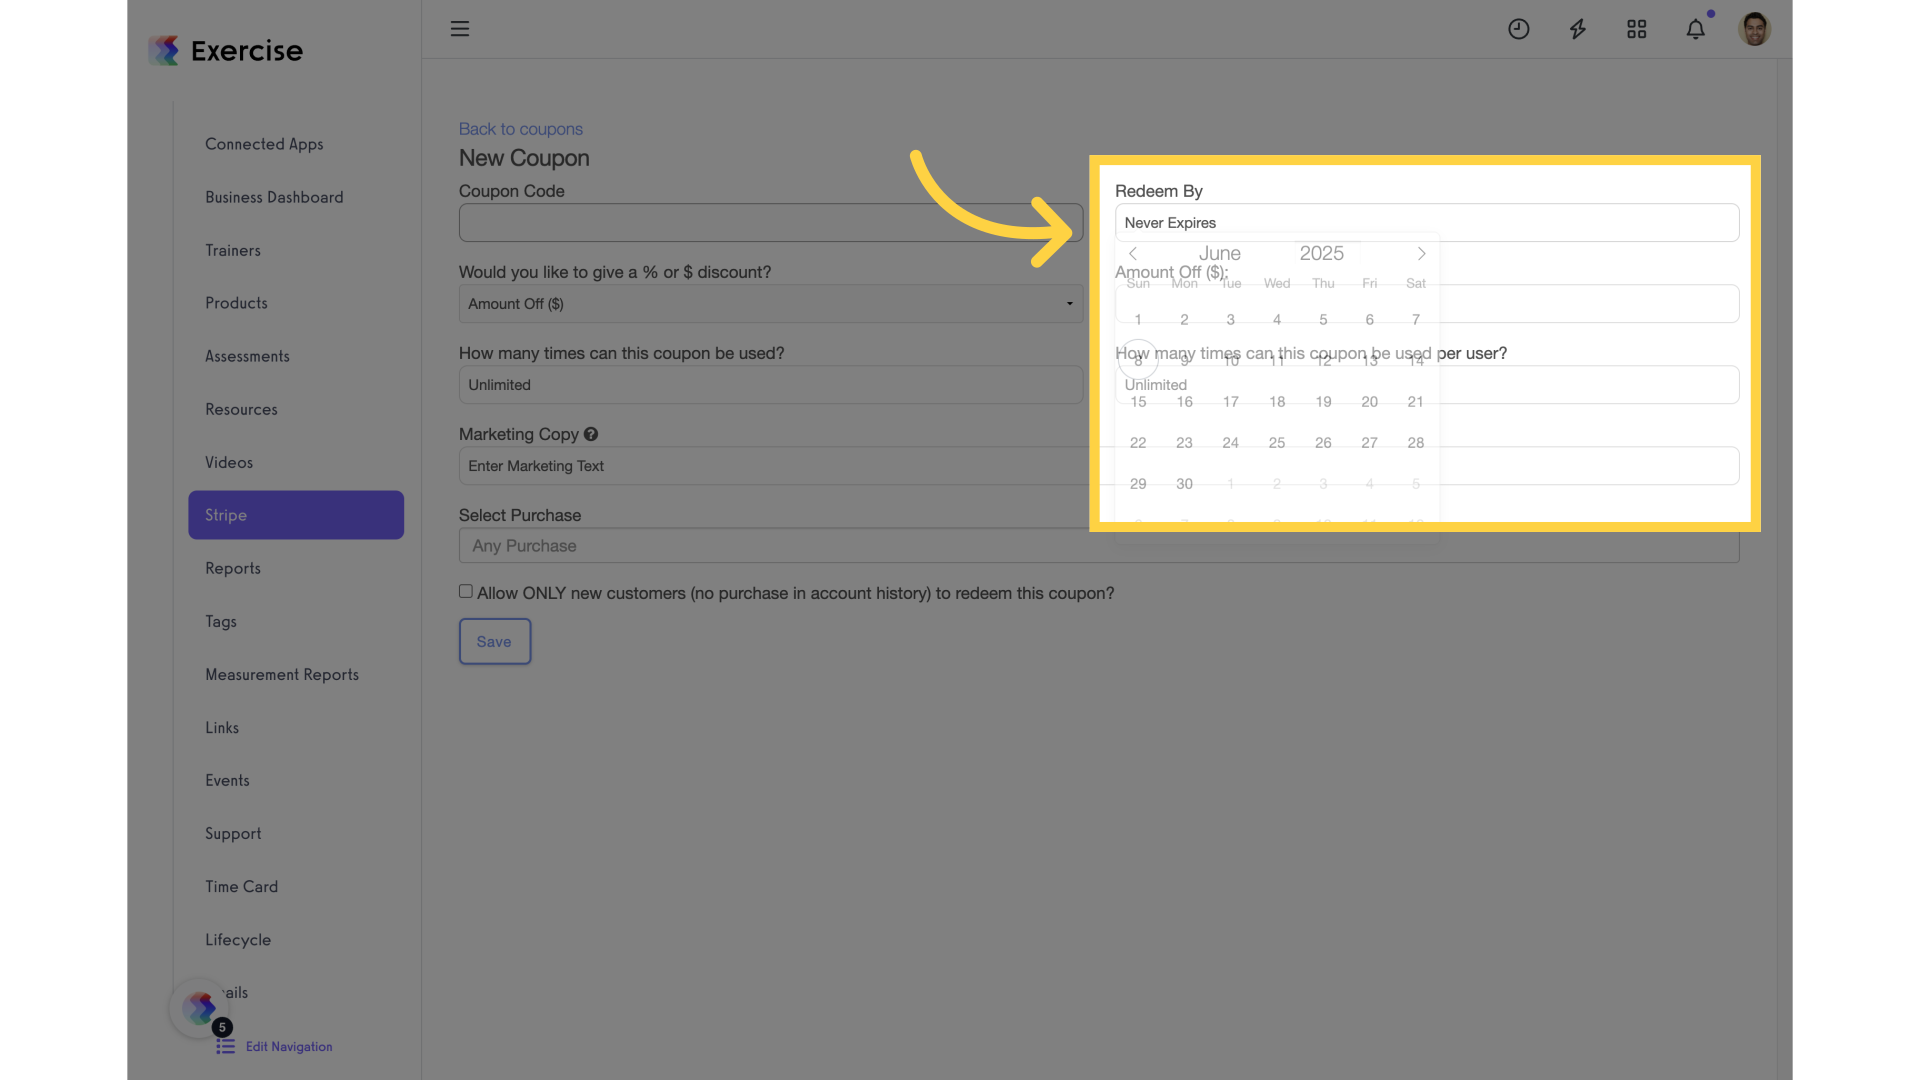Open notifications bell icon
The image size is (1920, 1080).
tap(1696, 29)
